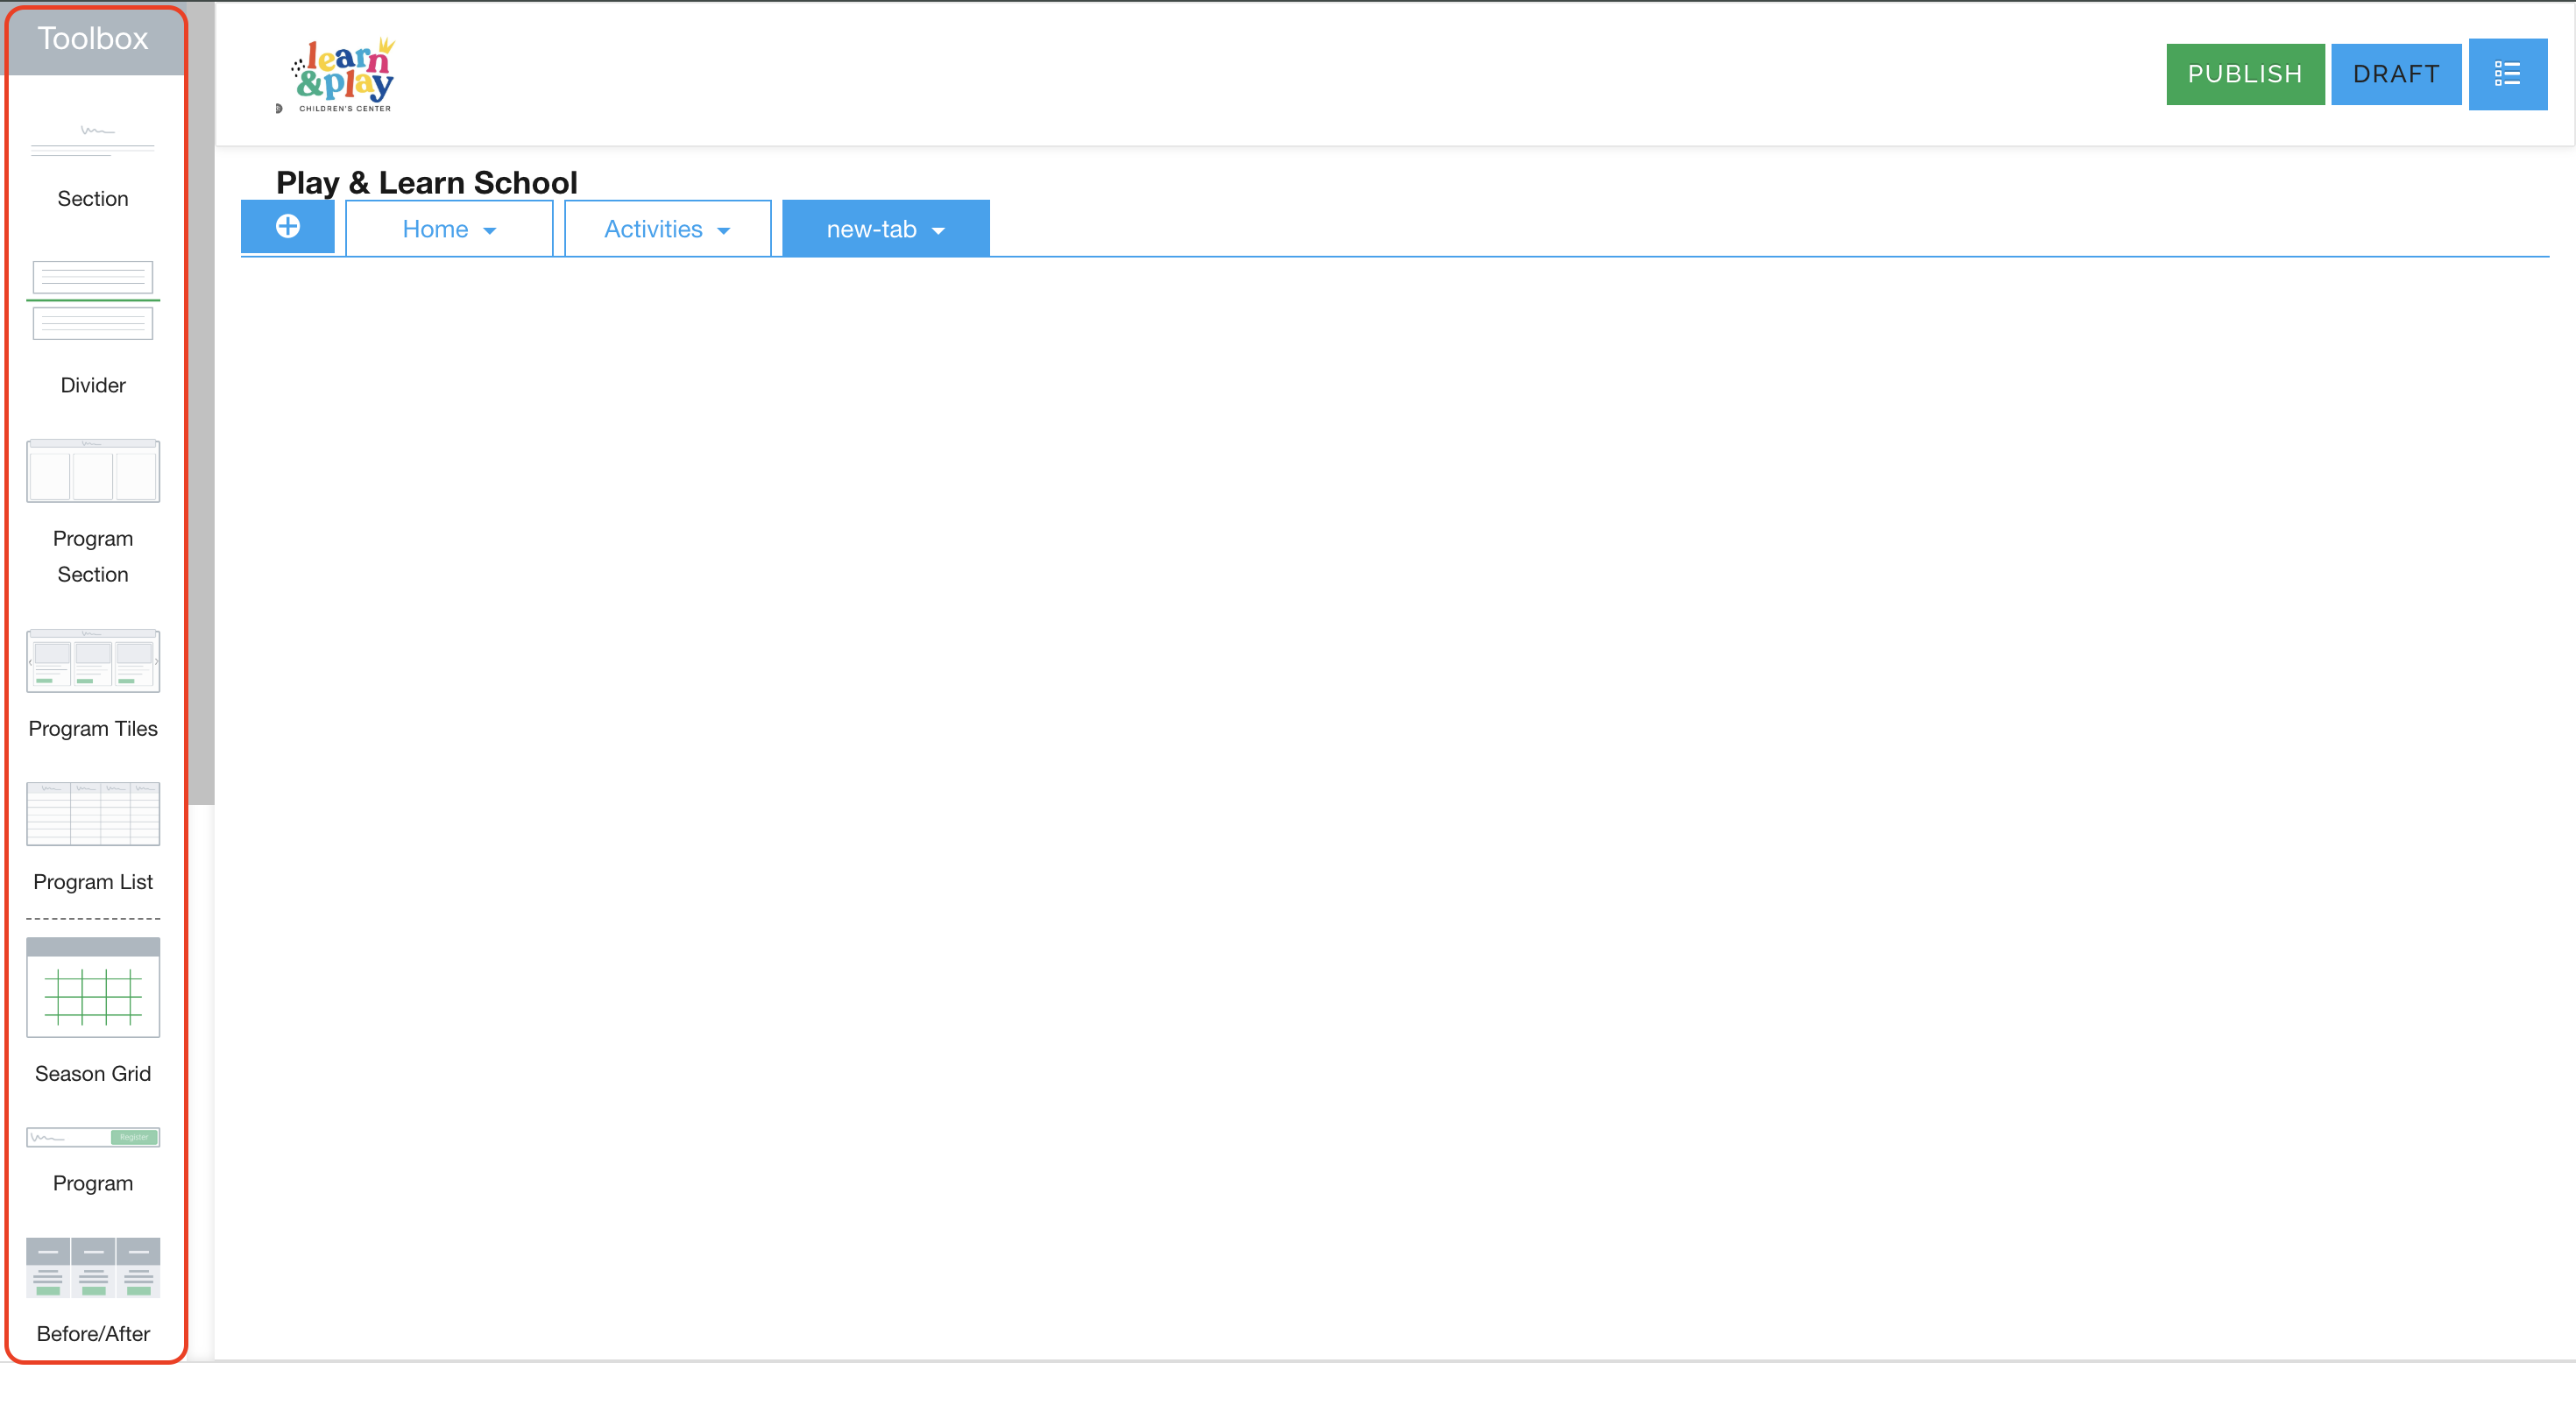Click the Program List table icon
2576x1405 pixels.
(x=92, y=813)
